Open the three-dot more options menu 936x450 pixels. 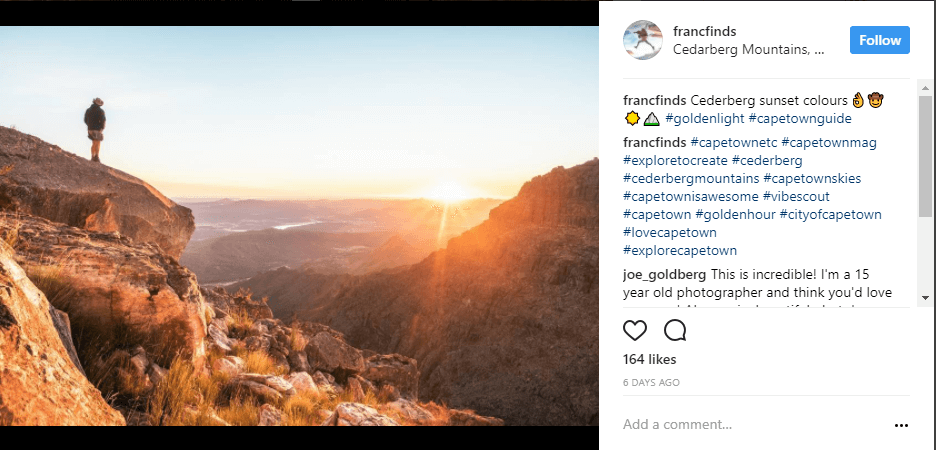coord(901,426)
